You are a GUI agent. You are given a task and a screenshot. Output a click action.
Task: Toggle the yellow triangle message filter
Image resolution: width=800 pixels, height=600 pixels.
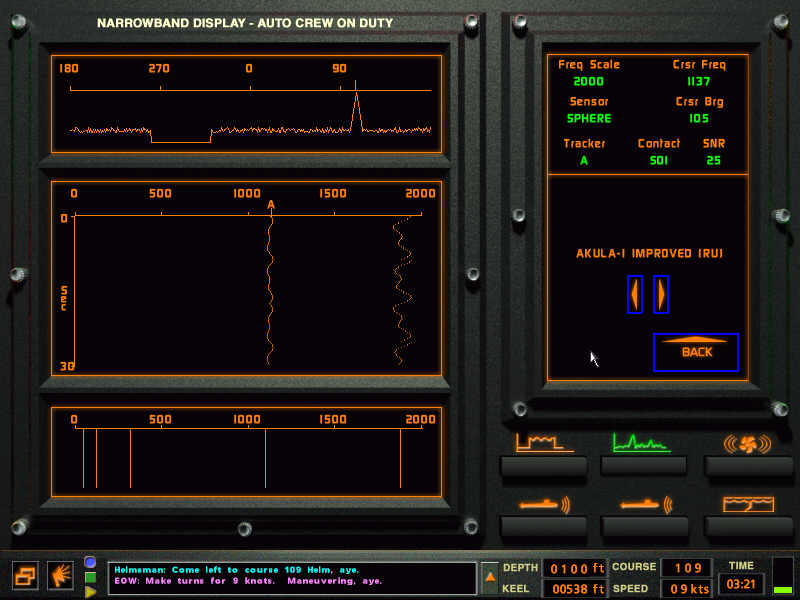point(90,591)
